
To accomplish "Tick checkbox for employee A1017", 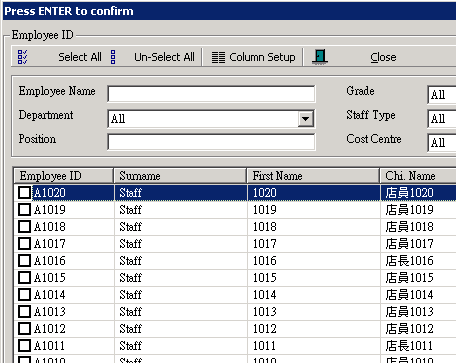I will pyautogui.click(x=24, y=244).
